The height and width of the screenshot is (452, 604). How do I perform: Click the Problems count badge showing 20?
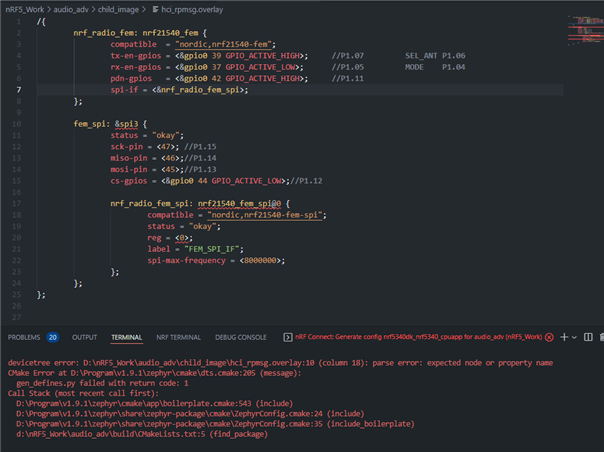[x=53, y=338]
